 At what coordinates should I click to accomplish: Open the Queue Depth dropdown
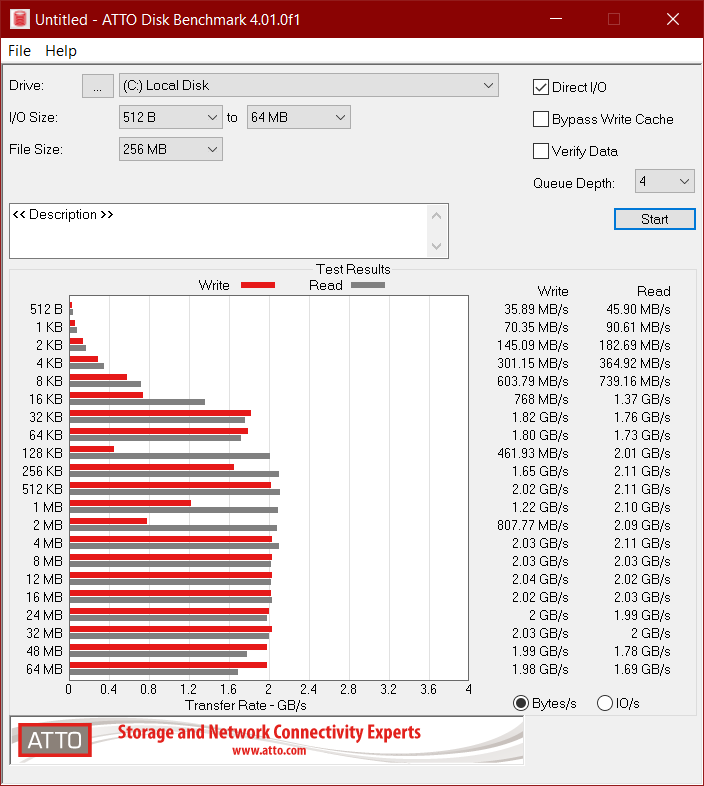pyautogui.click(x=665, y=181)
